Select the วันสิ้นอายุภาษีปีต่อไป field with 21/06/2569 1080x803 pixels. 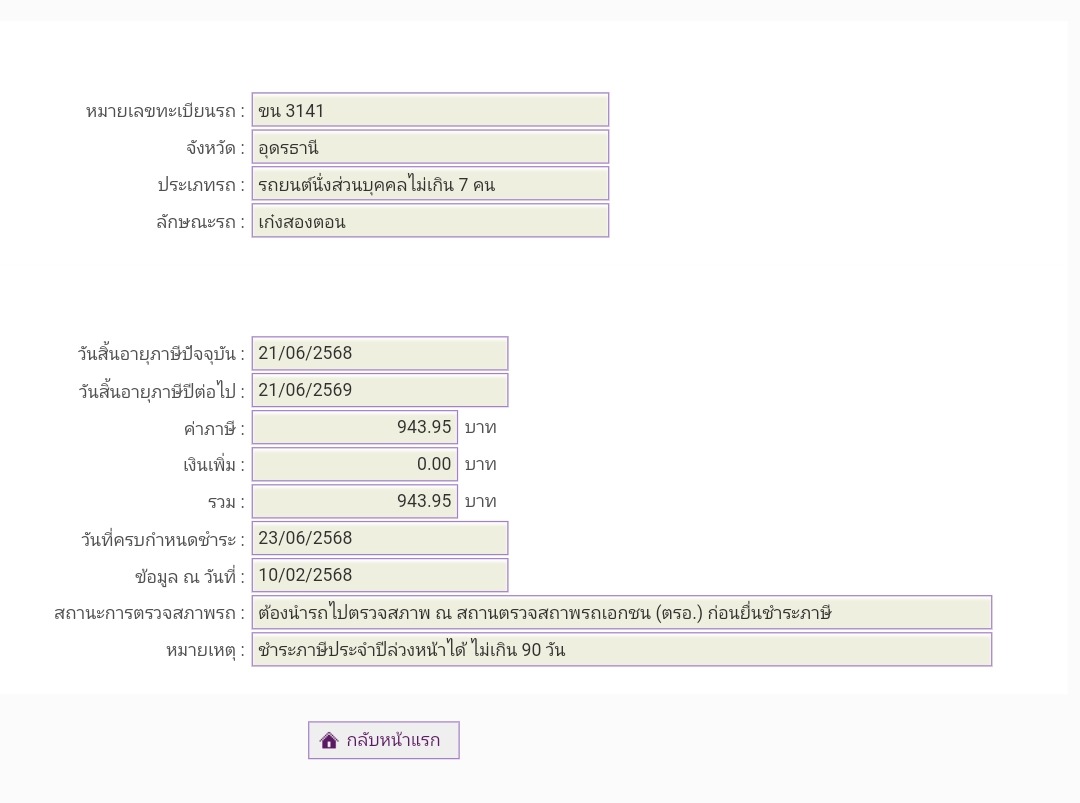[x=379, y=390]
